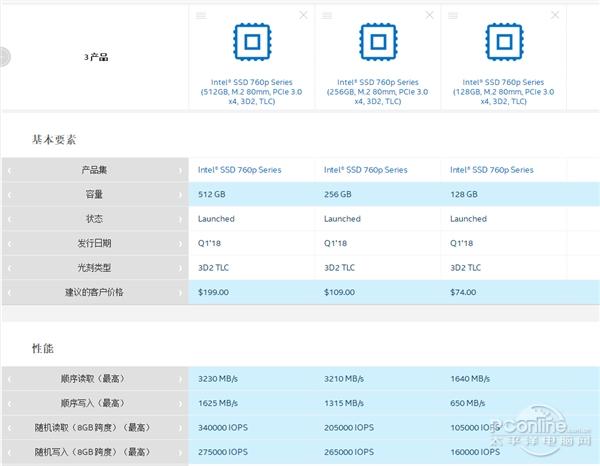Click the left arrow on the 容量 row
Image resolution: width=600 pixels, height=466 pixels.
click(9, 194)
